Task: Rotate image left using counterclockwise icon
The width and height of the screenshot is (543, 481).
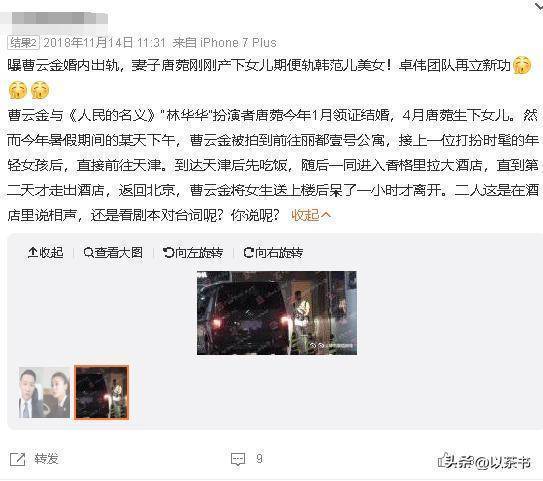Action: click(x=168, y=252)
